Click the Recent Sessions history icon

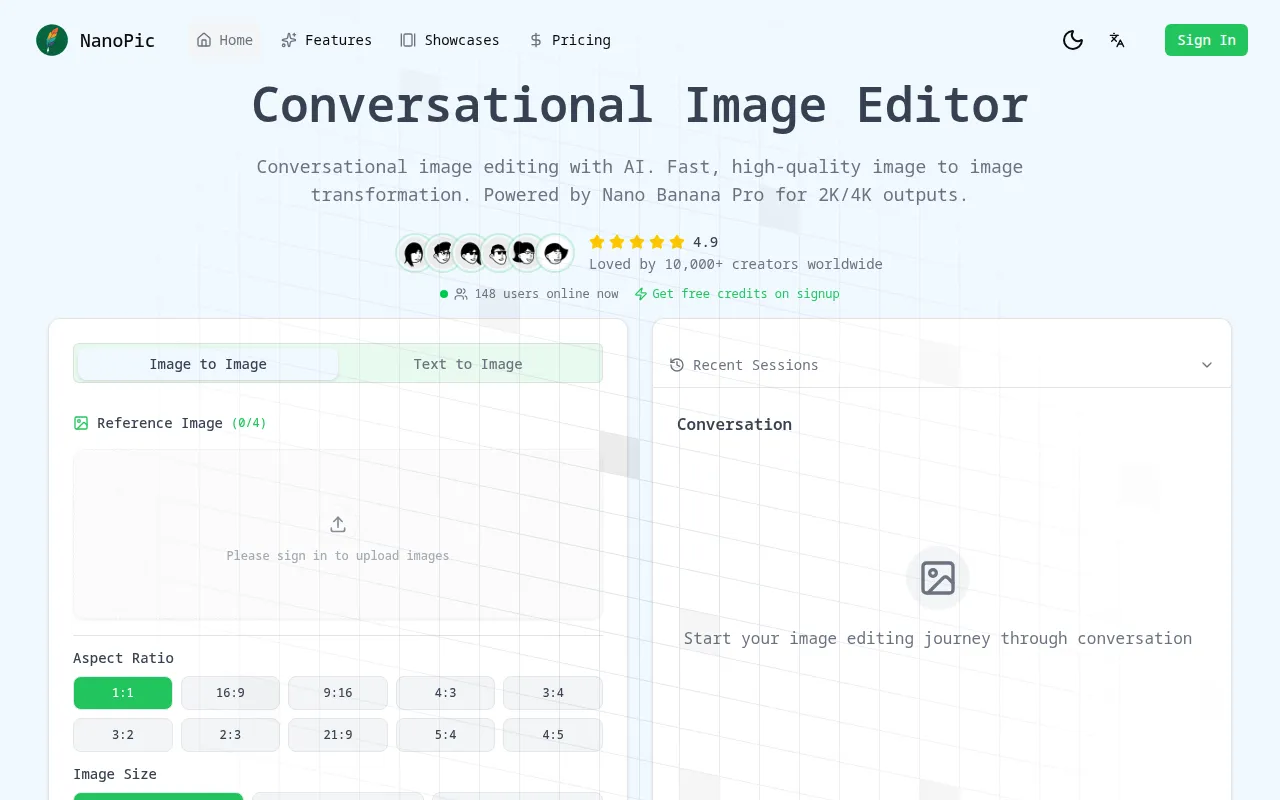[677, 365]
